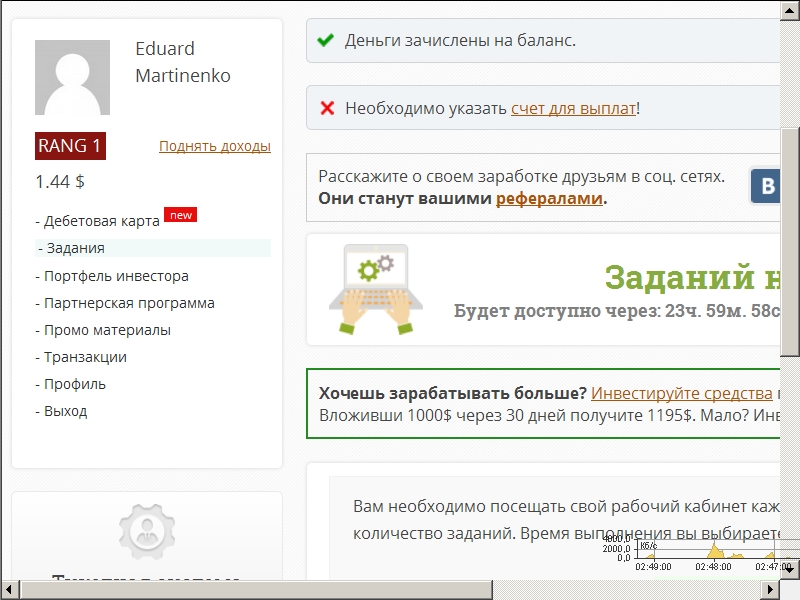Follow the 'рефералами' link
This screenshot has width=800, height=600.
tap(549, 198)
